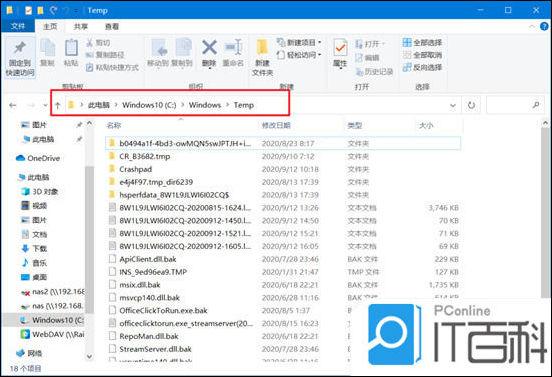
Task: Select WebDAV network drive in navigation pane
Action: coord(52,334)
